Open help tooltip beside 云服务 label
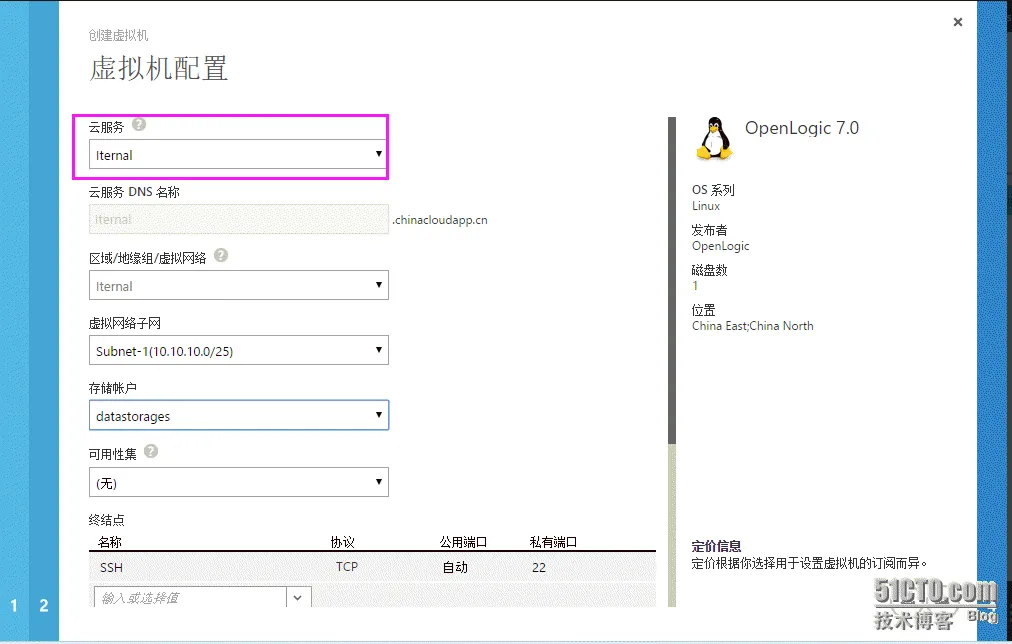 (139, 125)
